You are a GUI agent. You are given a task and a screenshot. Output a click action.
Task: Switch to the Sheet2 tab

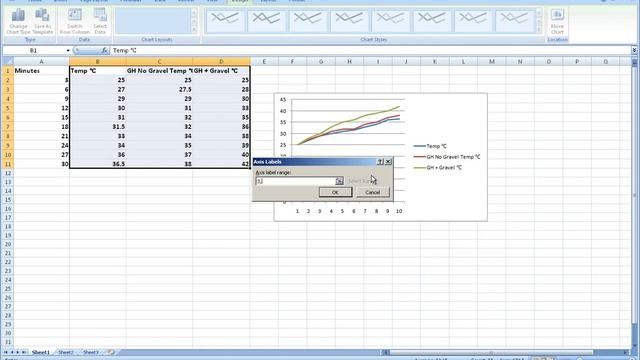(x=66, y=352)
